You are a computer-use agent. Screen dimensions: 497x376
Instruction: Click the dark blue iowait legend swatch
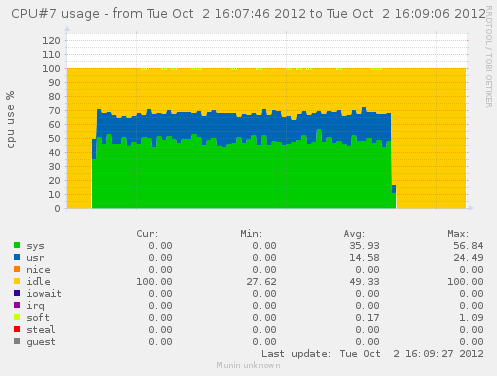[17, 293]
